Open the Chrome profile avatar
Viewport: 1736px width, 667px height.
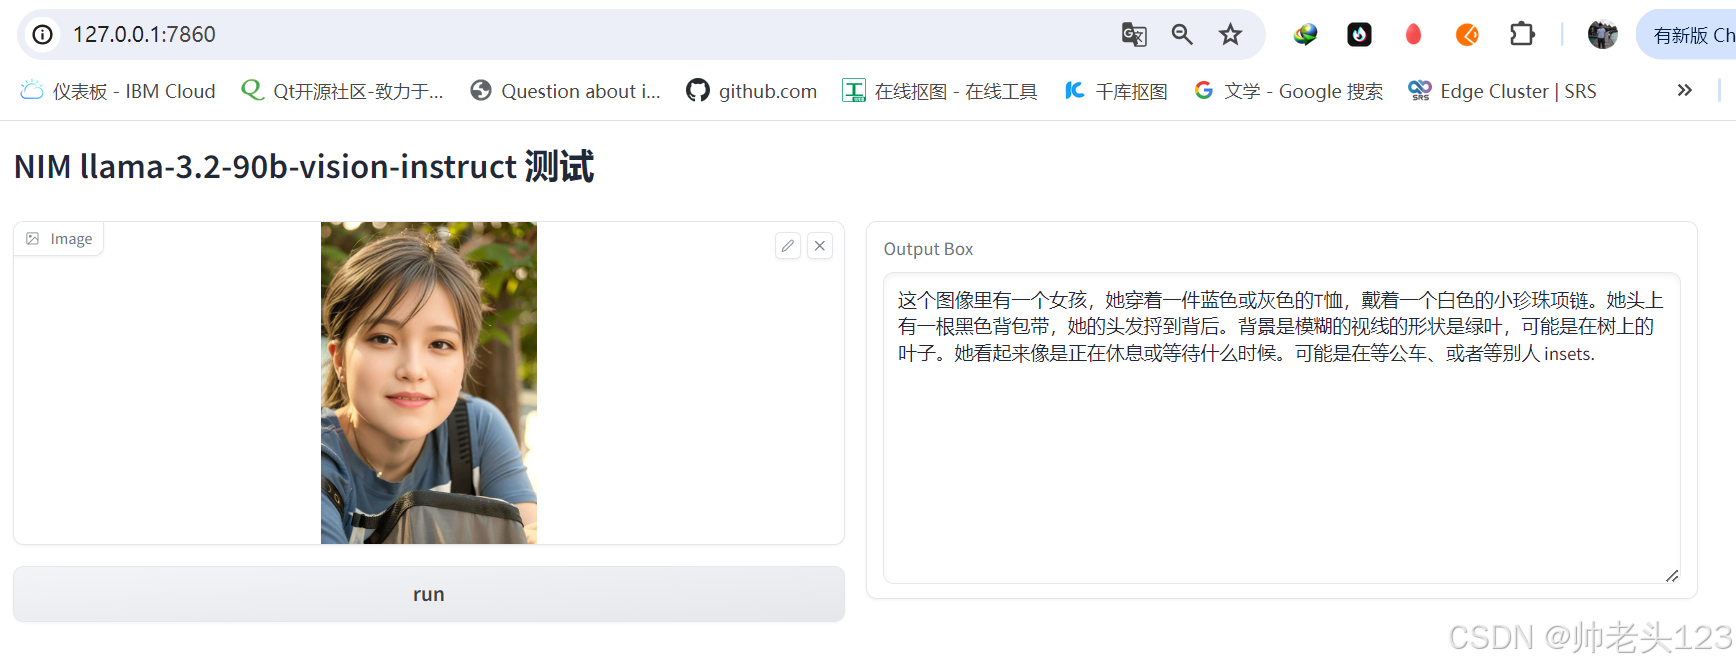1602,35
